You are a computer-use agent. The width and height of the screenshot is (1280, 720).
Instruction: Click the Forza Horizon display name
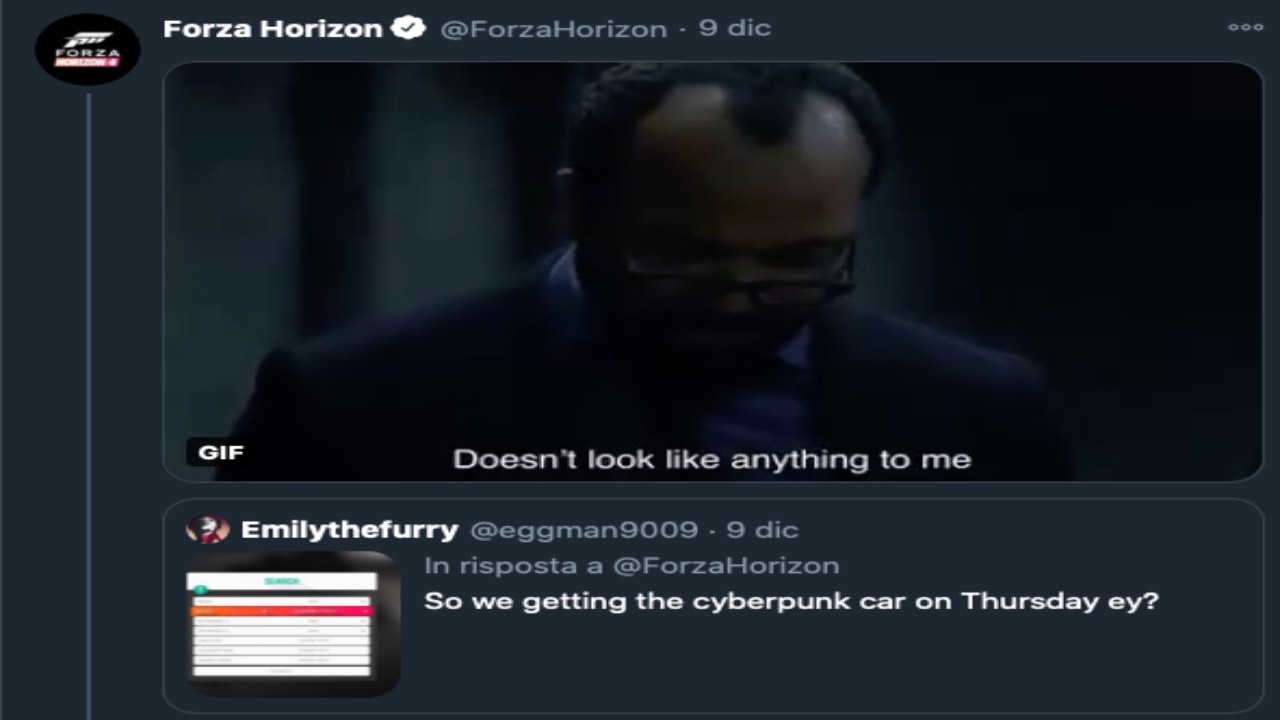click(273, 29)
